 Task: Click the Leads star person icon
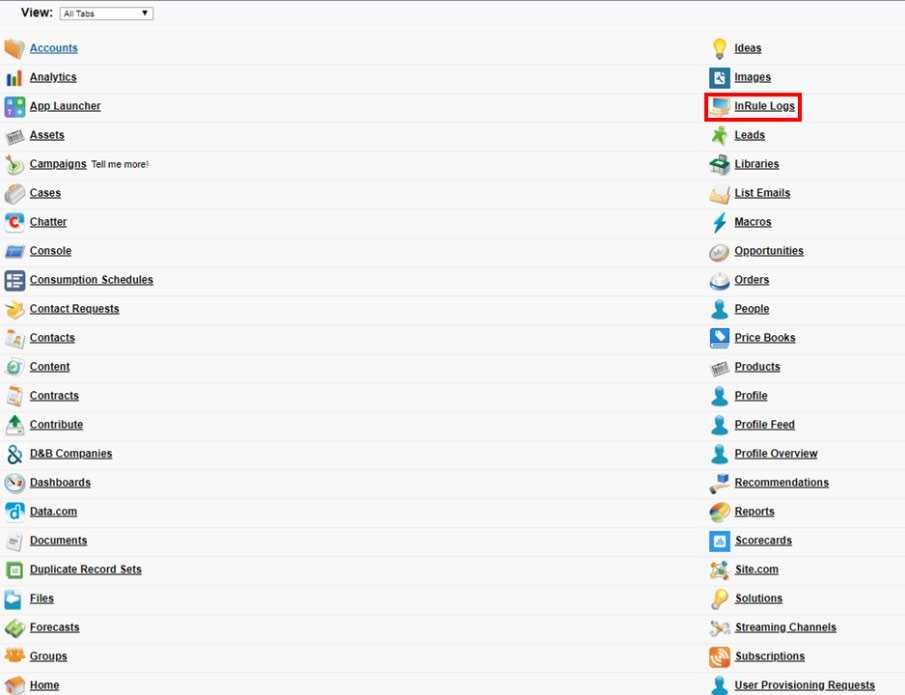tap(719, 136)
